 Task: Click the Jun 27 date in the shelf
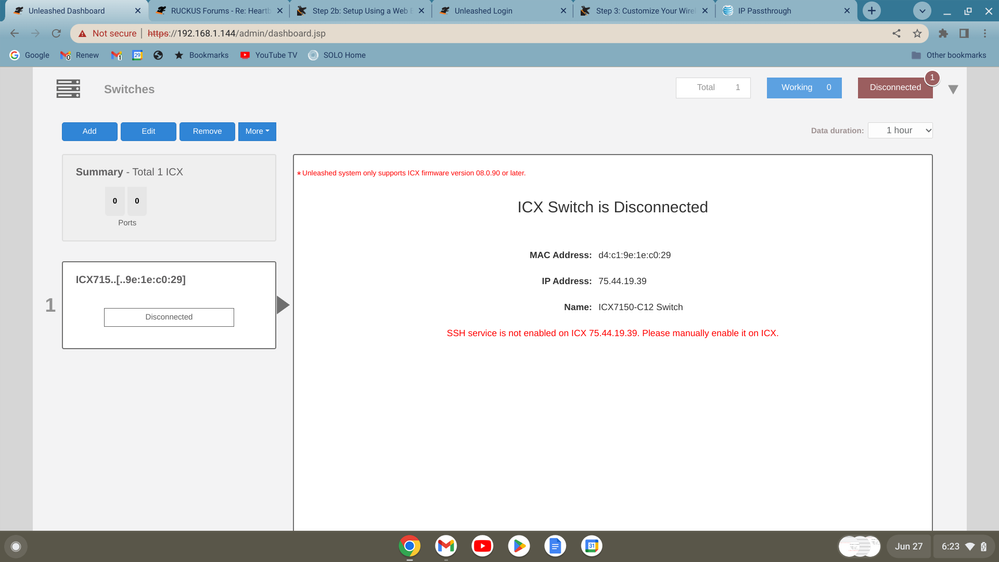909,546
